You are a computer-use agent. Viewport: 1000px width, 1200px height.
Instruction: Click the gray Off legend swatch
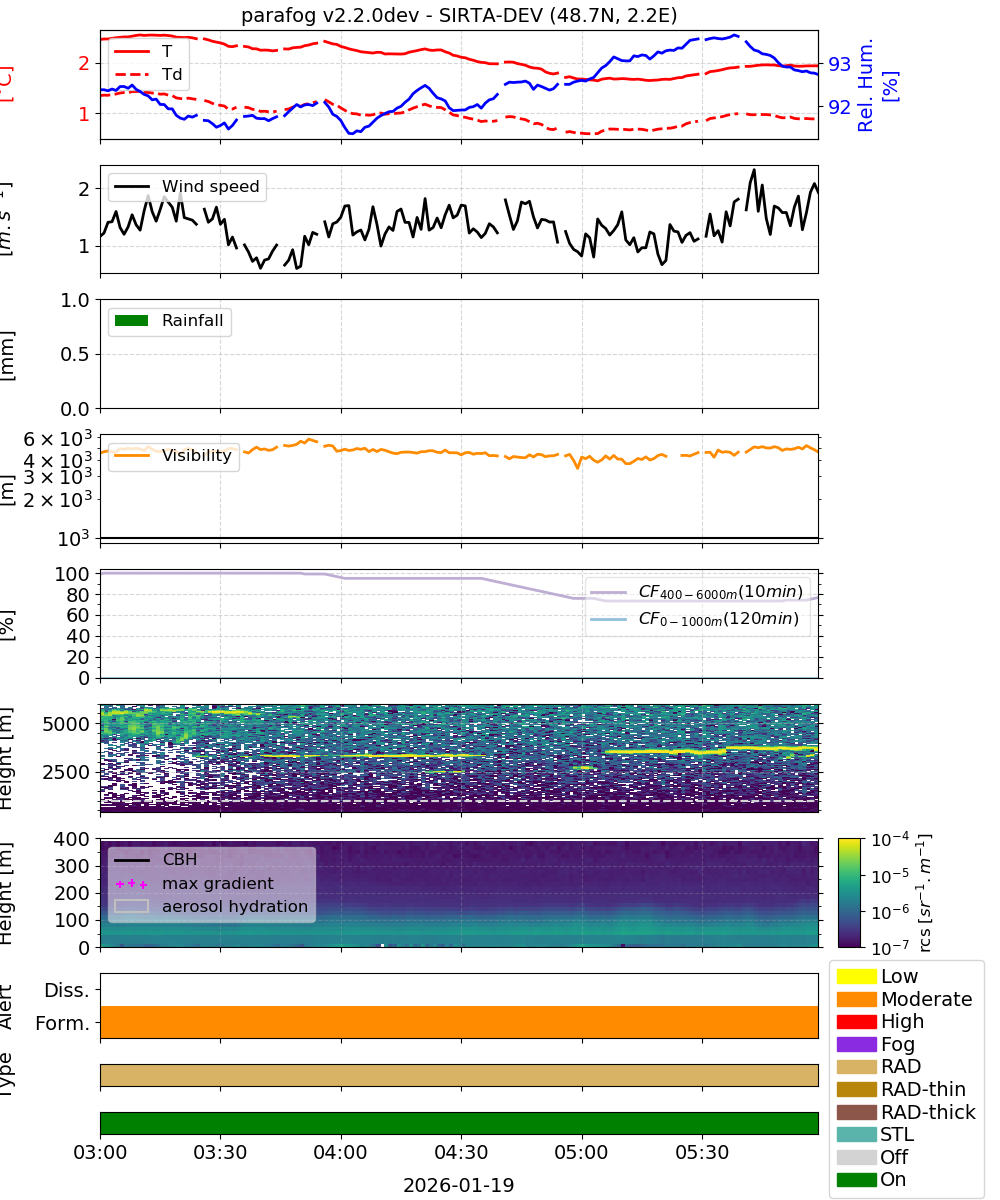(856, 1157)
